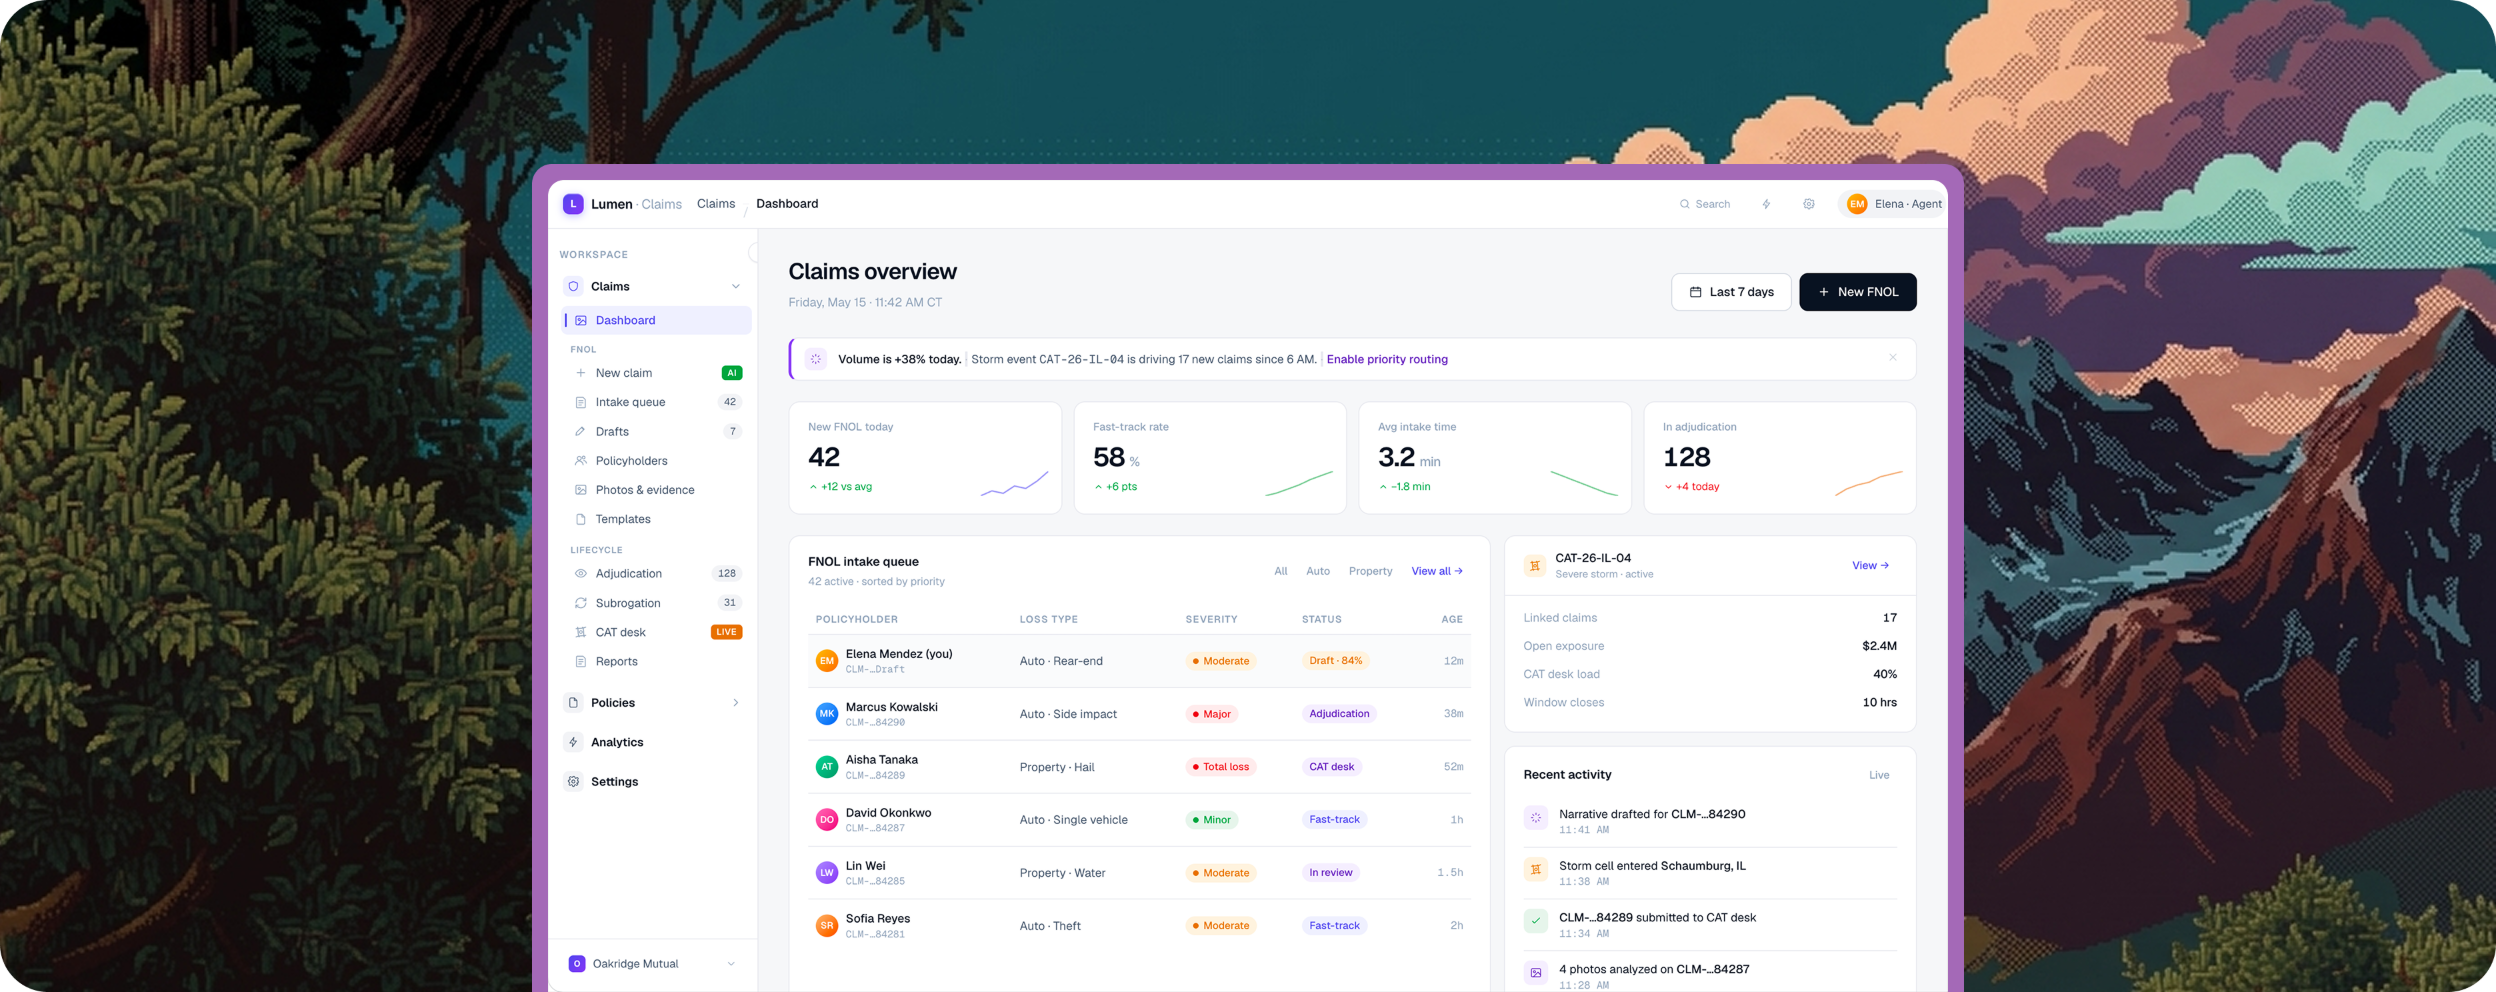The height and width of the screenshot is (992, 2496).
Task: Click the Intake queue document icon
Action: click(x=581, y=402)
